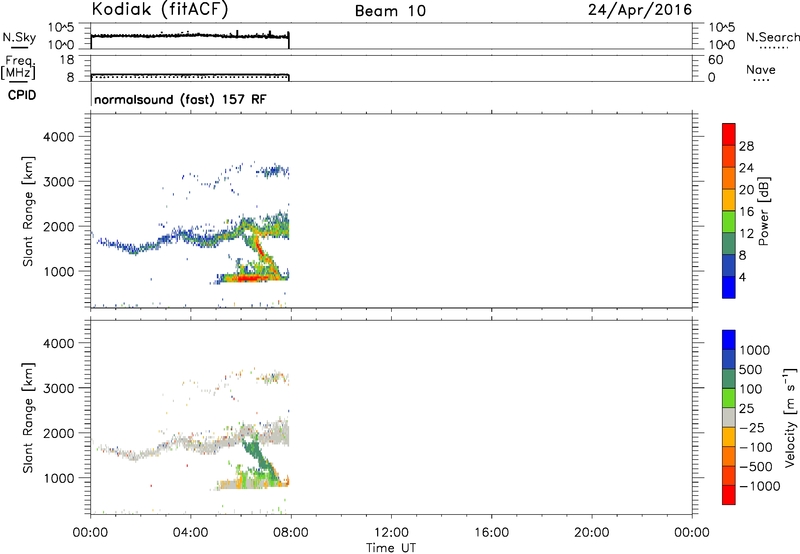Click the '18' frequency axis value

click(67, 60)
